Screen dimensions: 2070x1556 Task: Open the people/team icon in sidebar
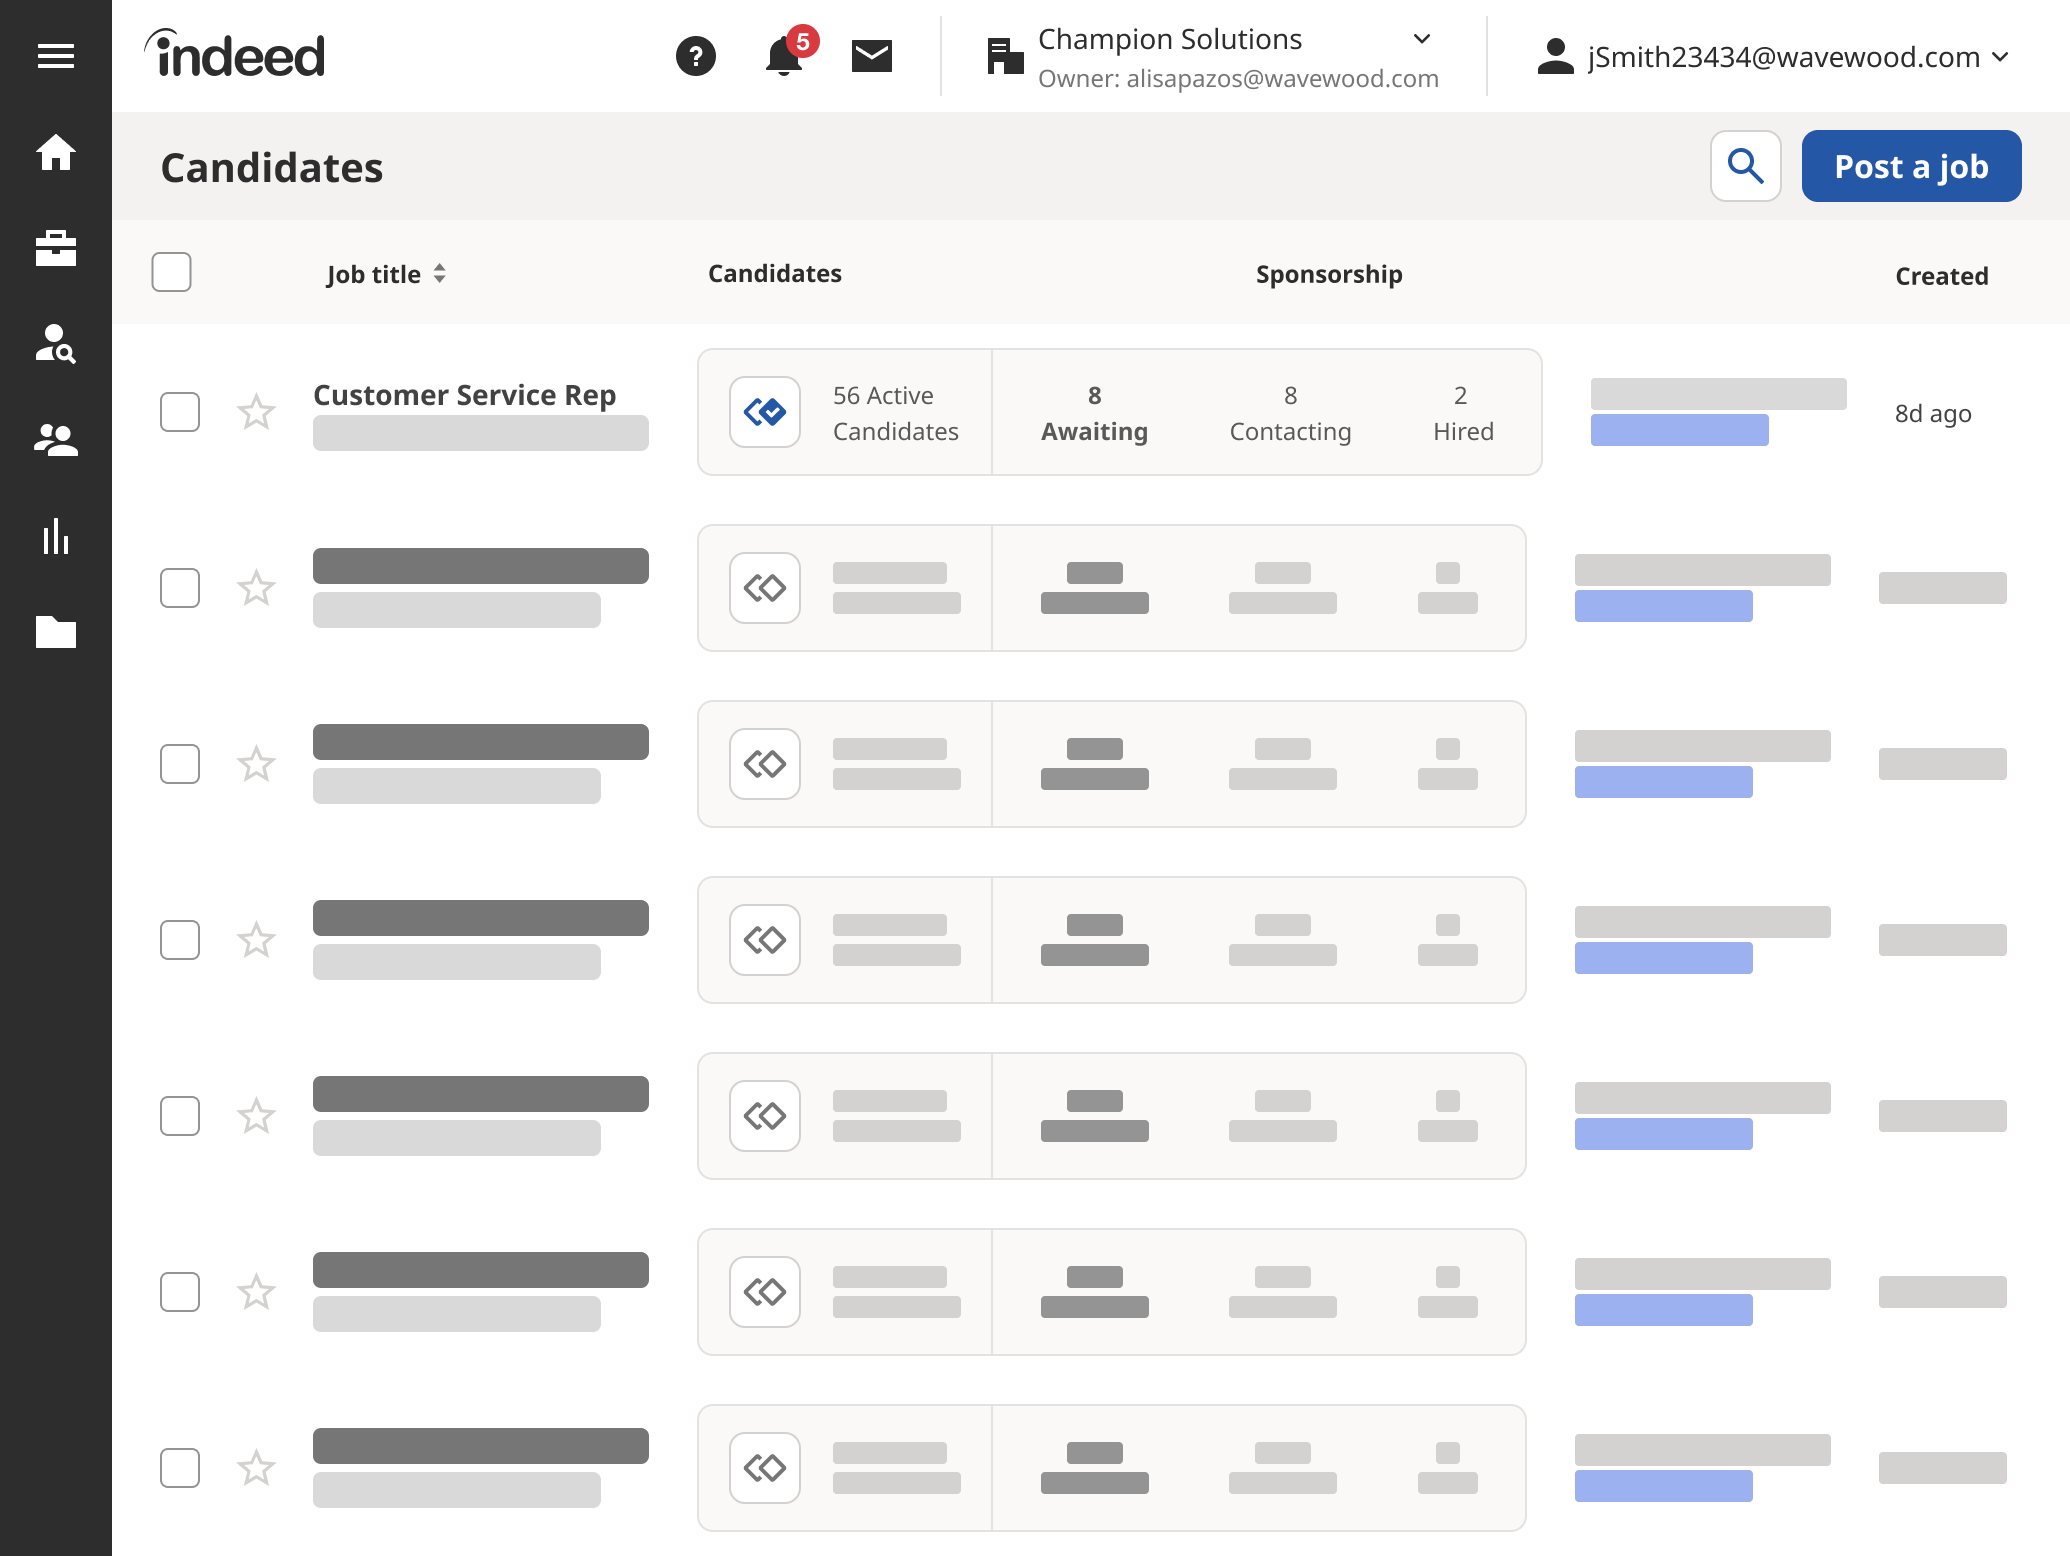tap(56, 438)
